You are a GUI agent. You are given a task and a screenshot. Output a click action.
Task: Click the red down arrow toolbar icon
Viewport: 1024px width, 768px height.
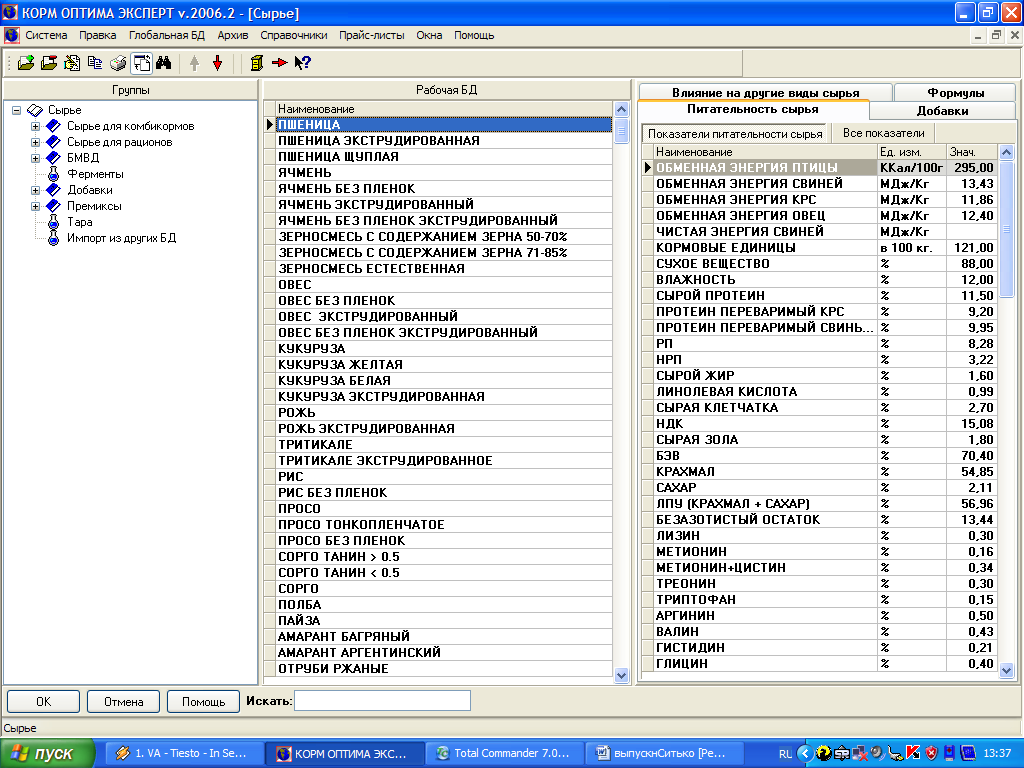tap(217, 63)
